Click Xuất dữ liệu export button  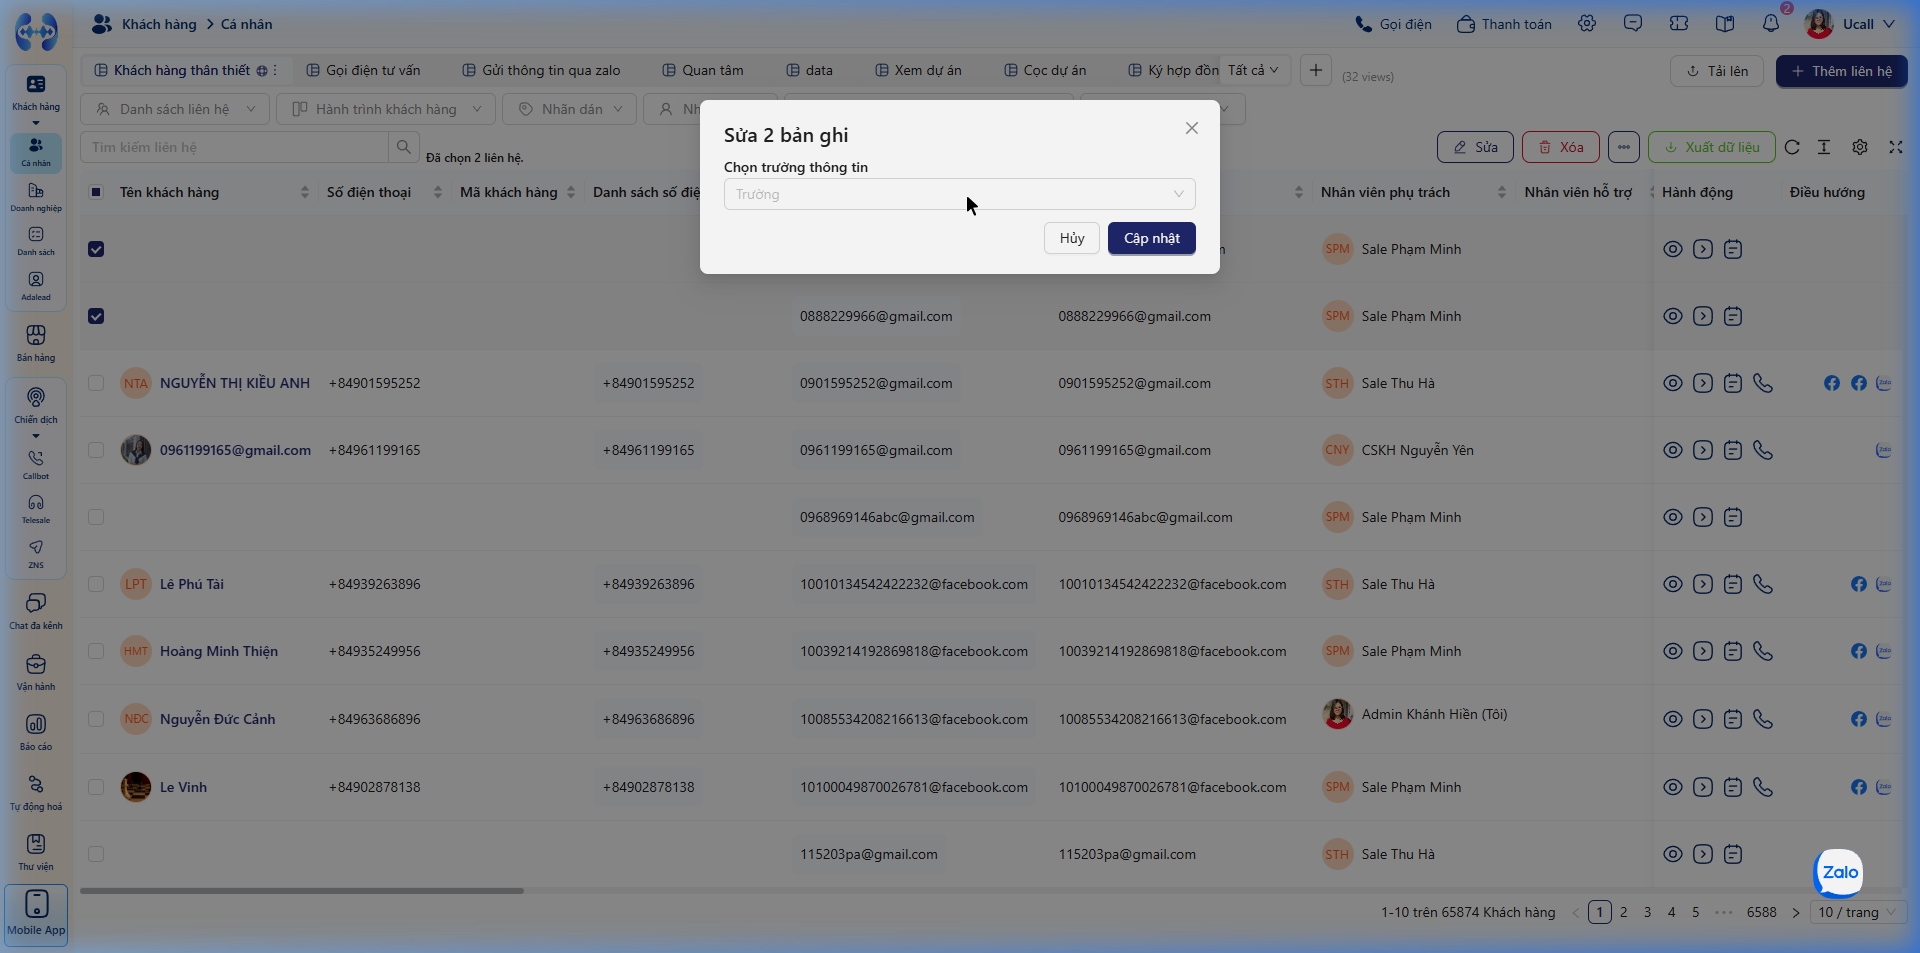click(x=1712, y=147)
